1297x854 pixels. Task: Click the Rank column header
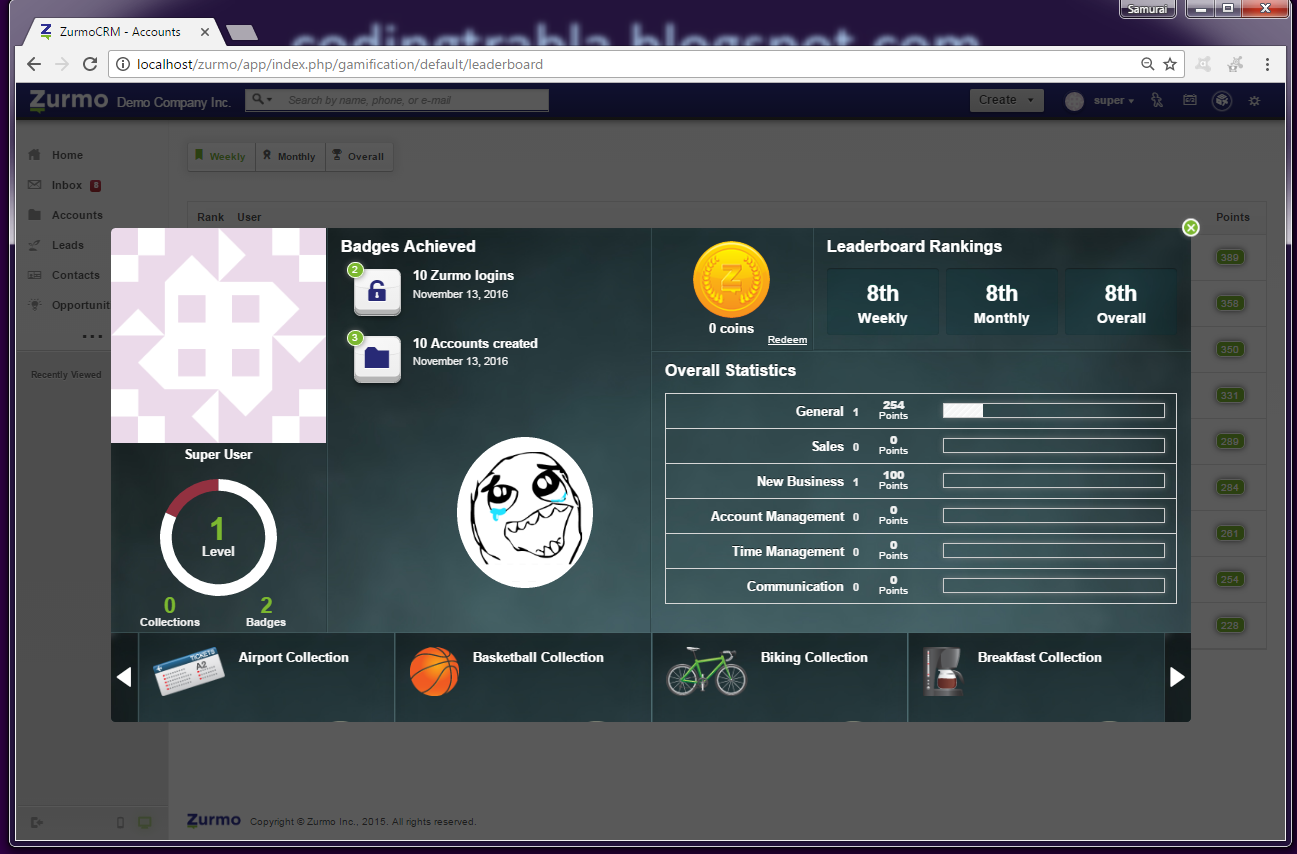[210, 217]
